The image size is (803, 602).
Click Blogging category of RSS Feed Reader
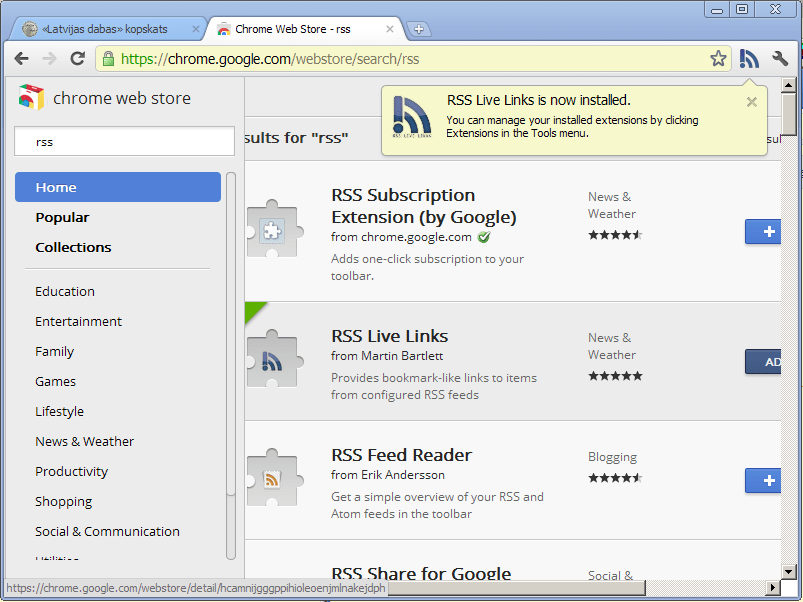[x=612, y=457]
